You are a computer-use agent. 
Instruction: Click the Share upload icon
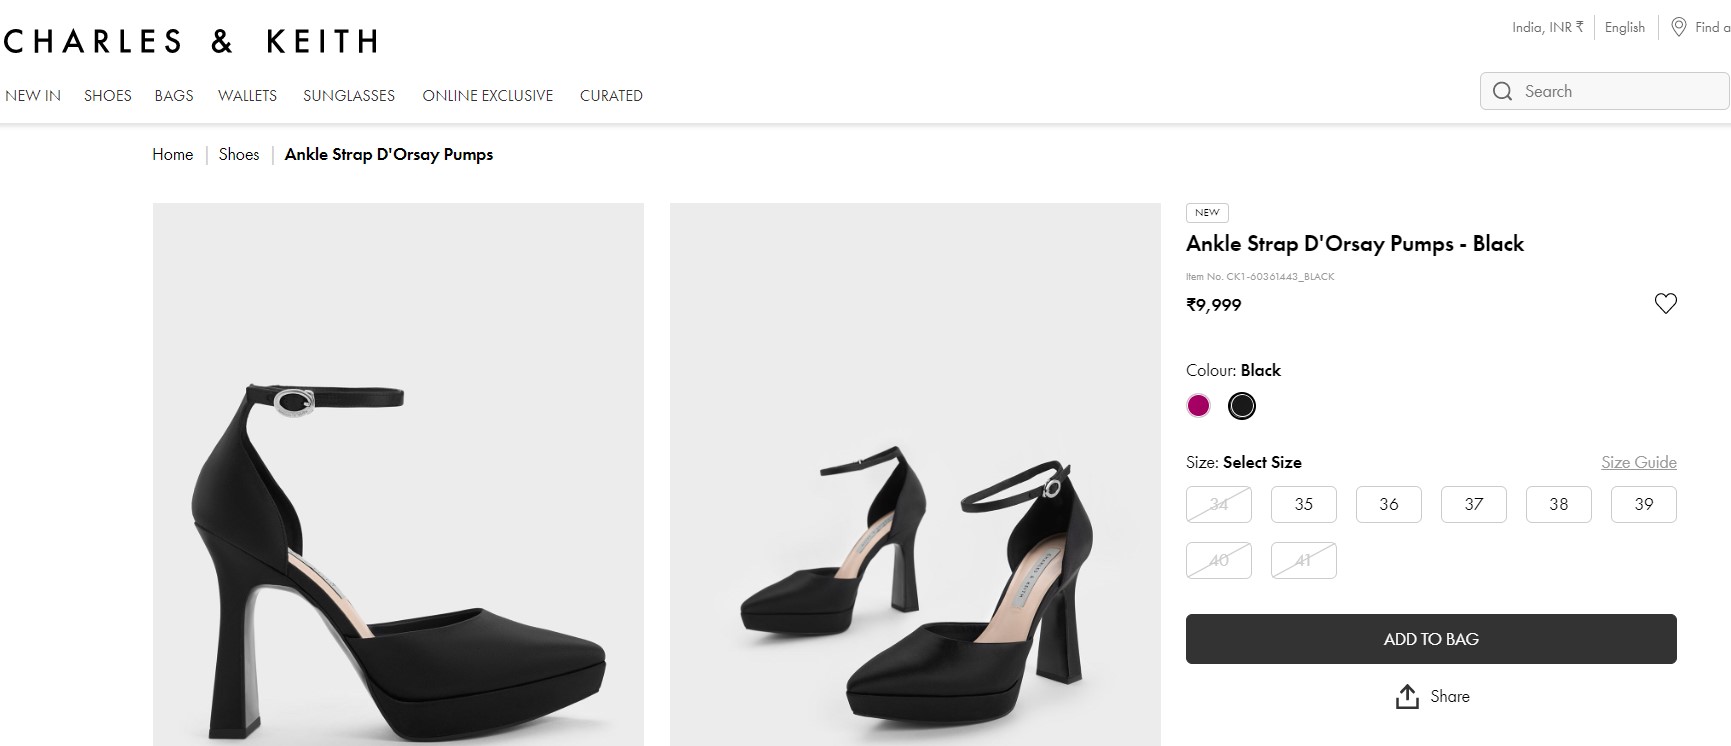click(1407, 697)
